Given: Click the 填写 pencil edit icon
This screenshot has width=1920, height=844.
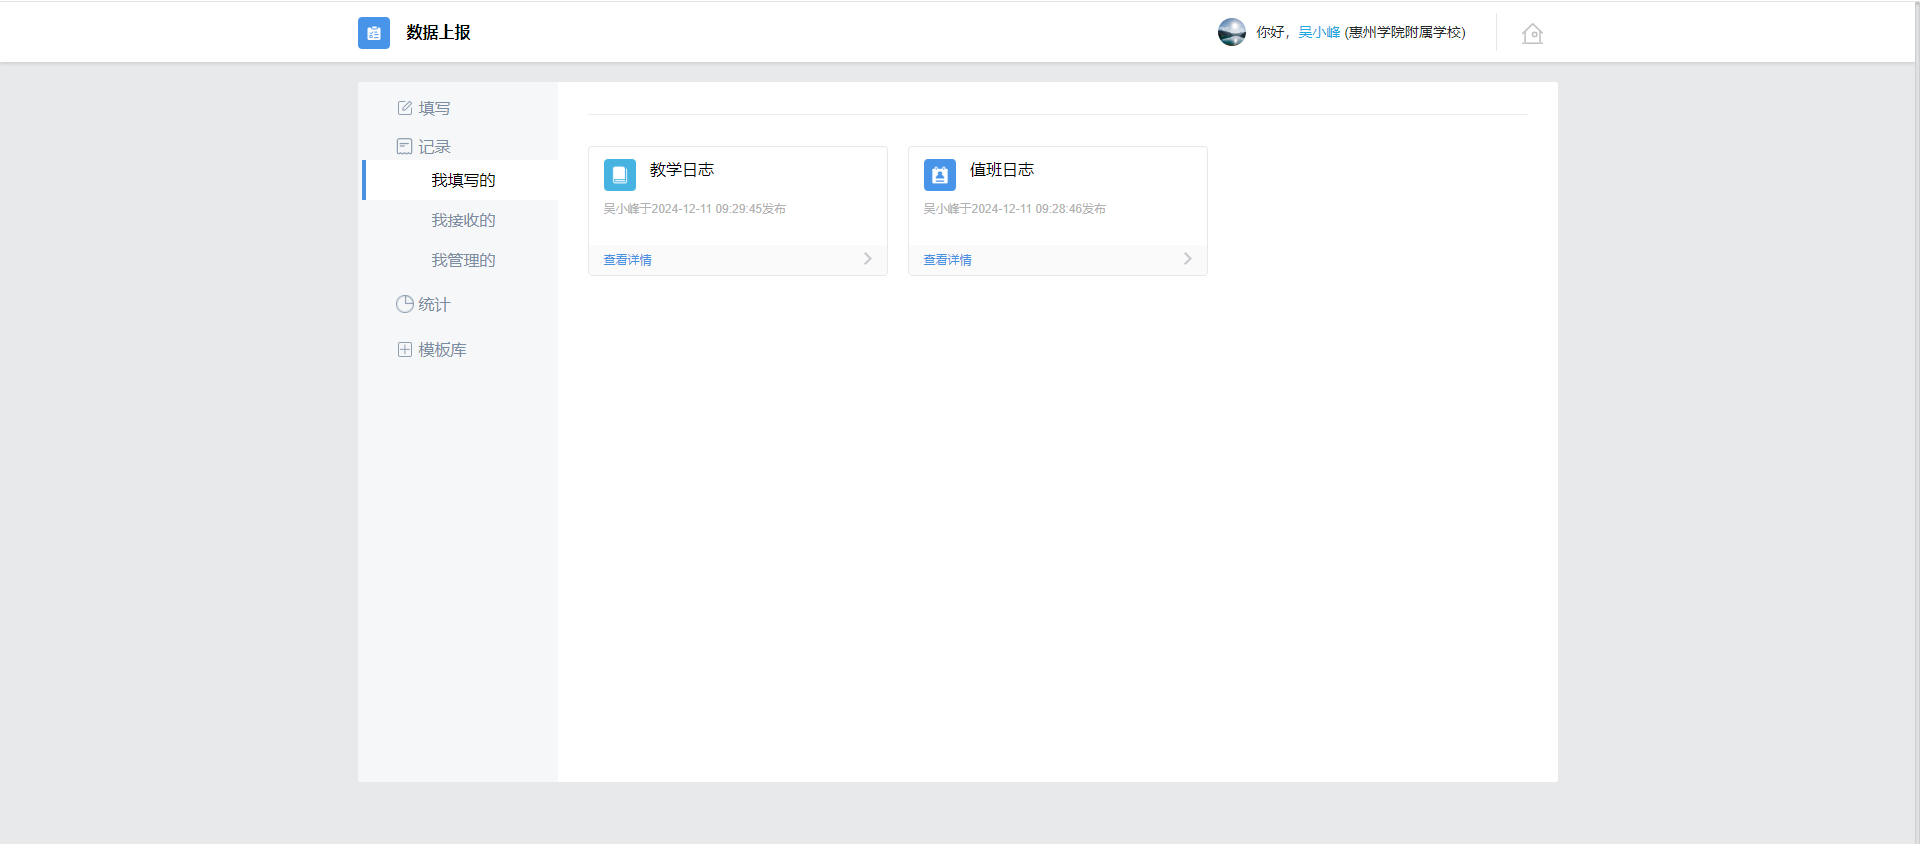Looking at the screenshot, I should click(405, 108).
